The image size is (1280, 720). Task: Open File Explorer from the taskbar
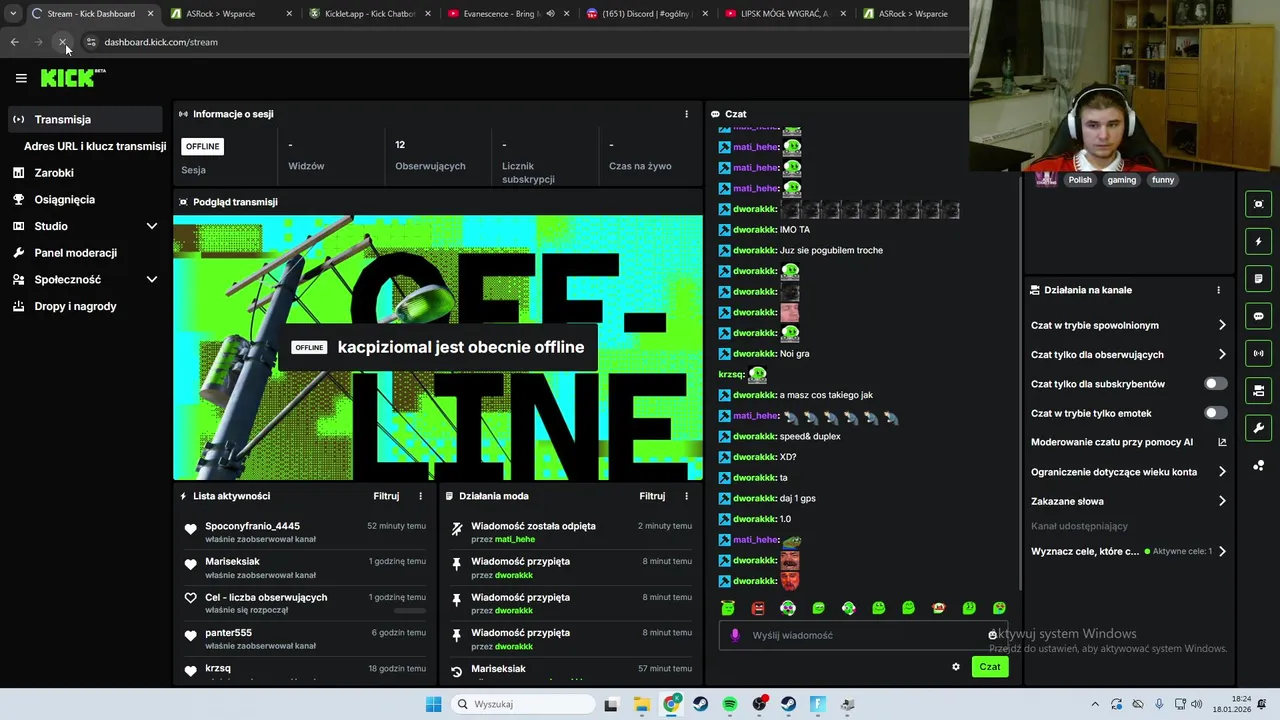click(x=642, y=704)
